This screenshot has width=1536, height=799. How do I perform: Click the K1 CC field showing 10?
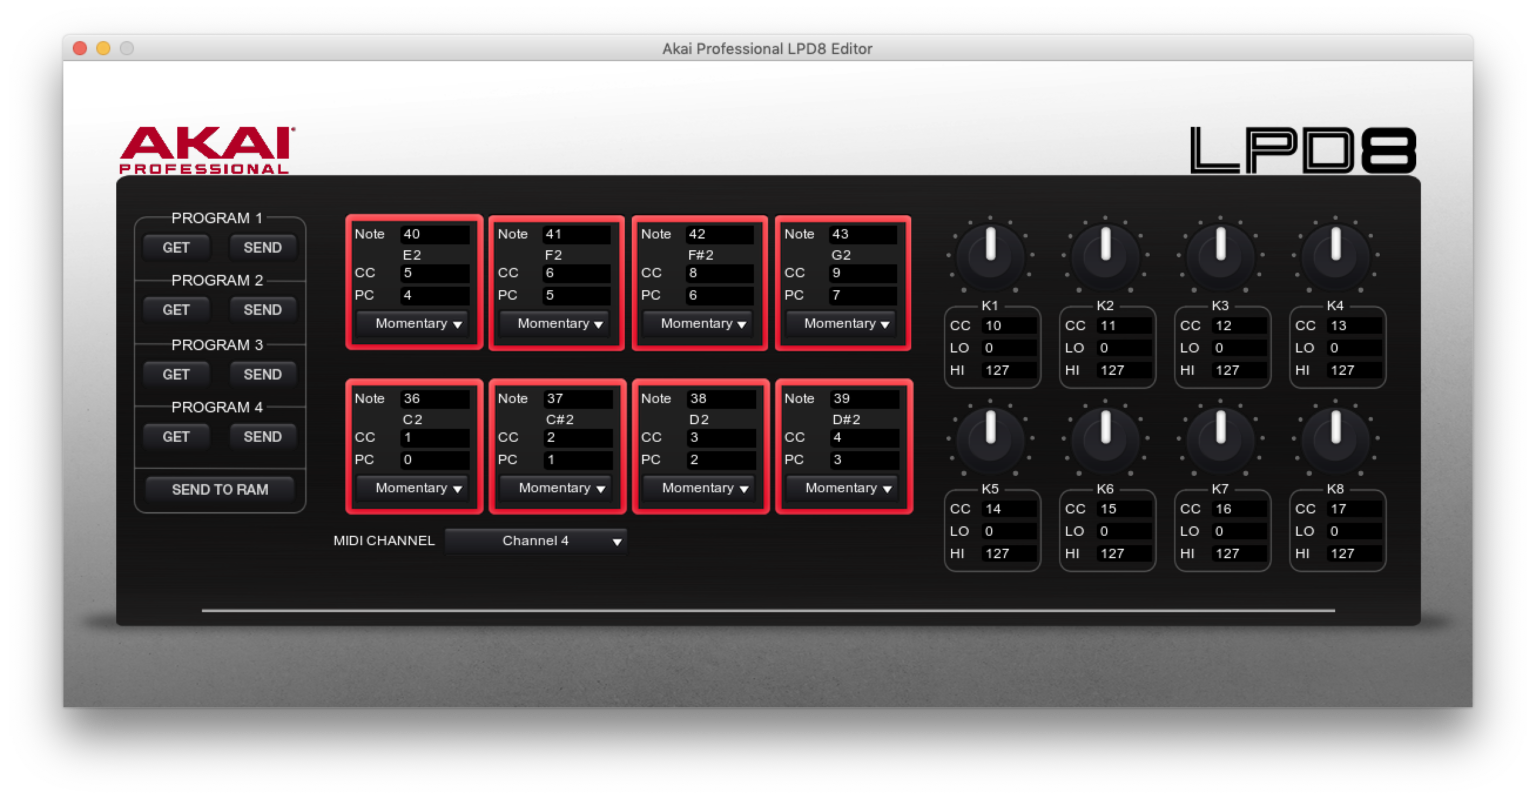1009,326
